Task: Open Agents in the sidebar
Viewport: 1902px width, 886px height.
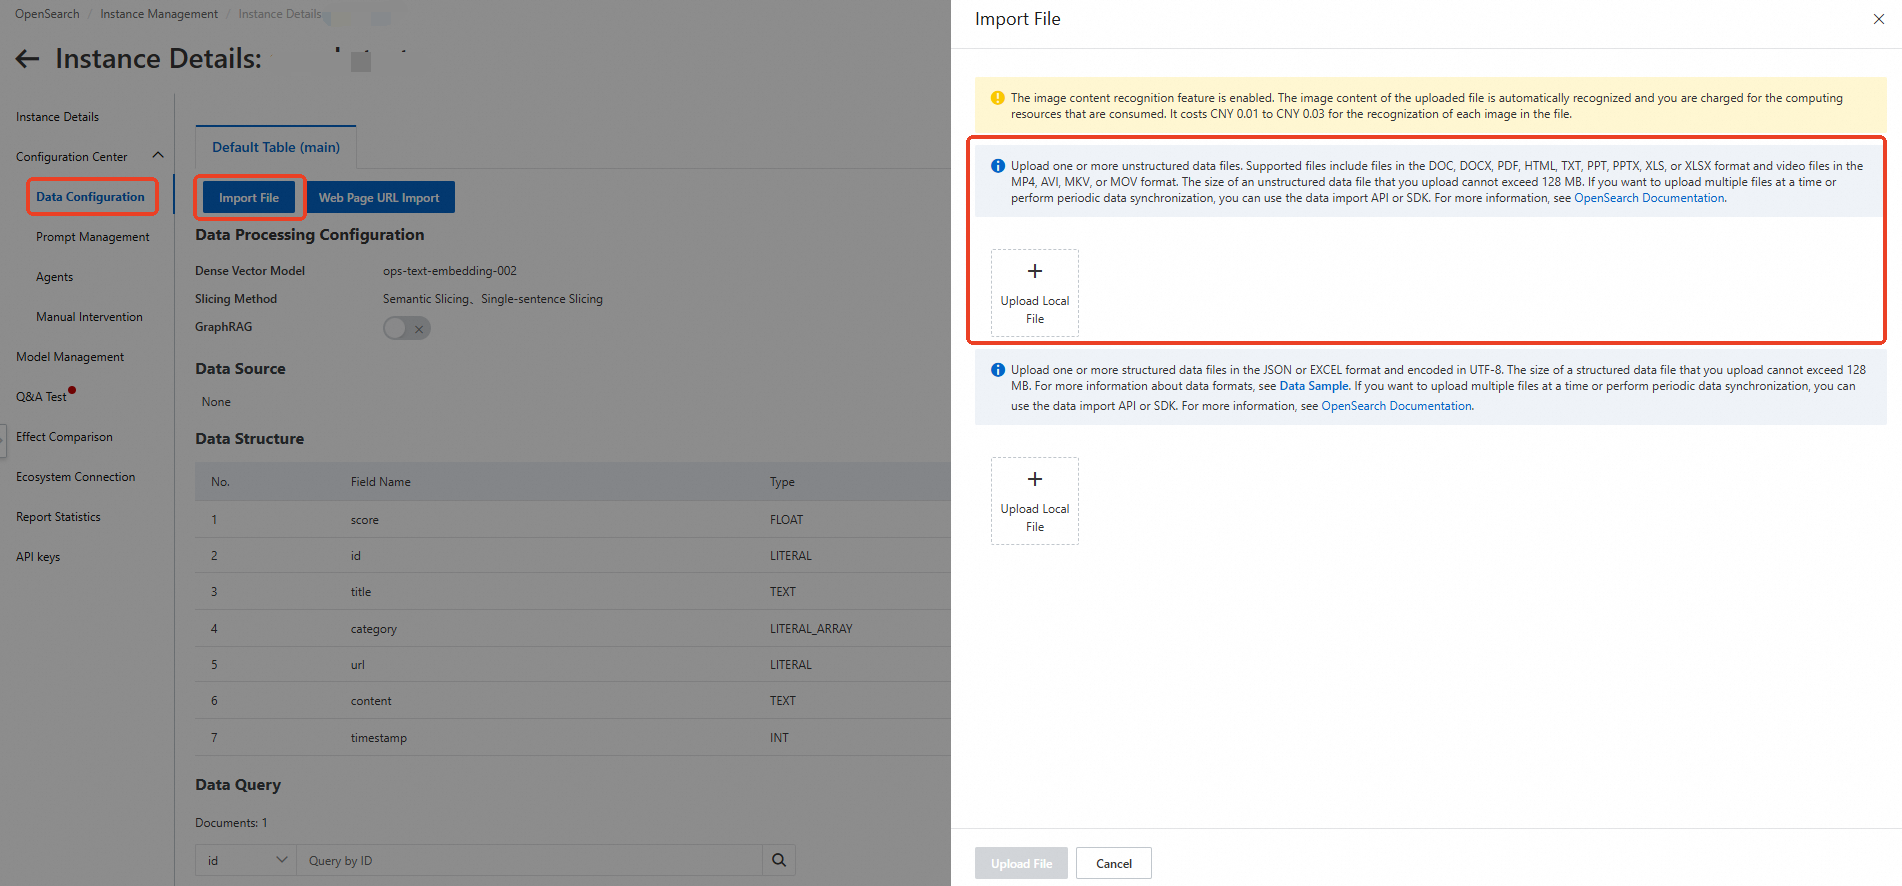Action: 54,277
